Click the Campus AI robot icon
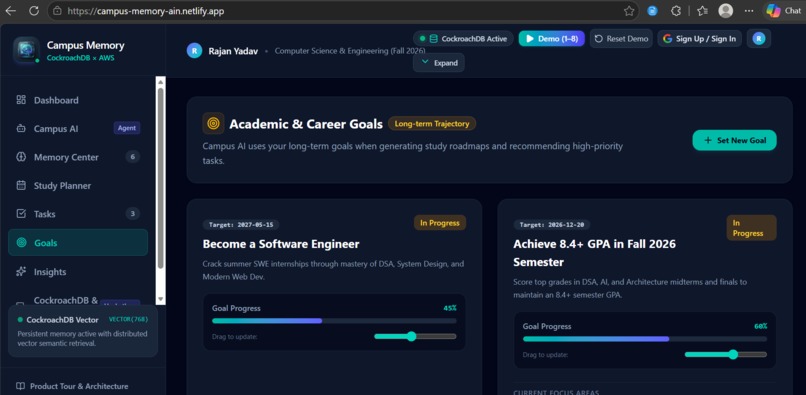This screenshot has height=395, width=806. click(21, 129)
